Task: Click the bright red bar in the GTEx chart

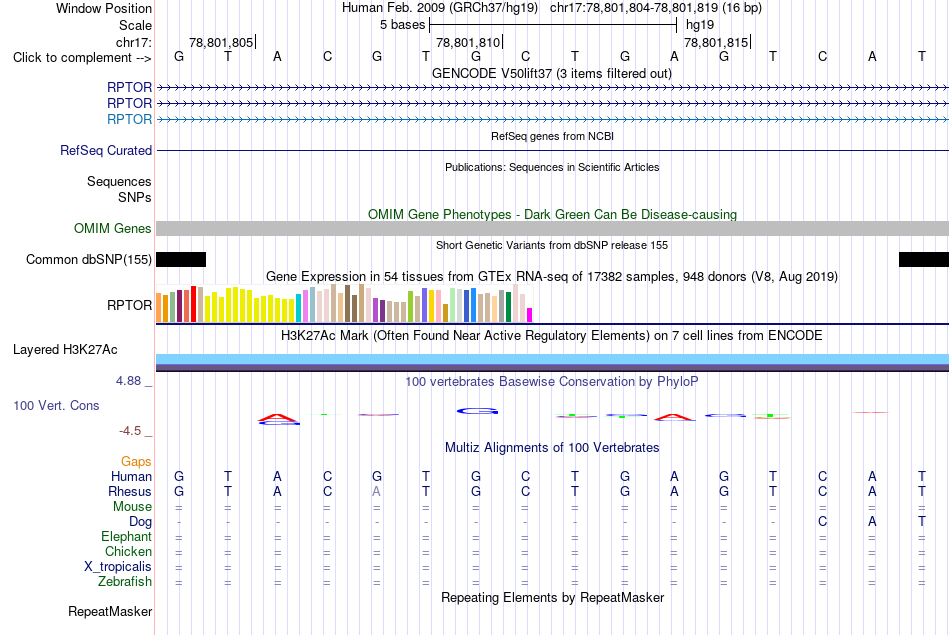Action: (x=193, y=304)
